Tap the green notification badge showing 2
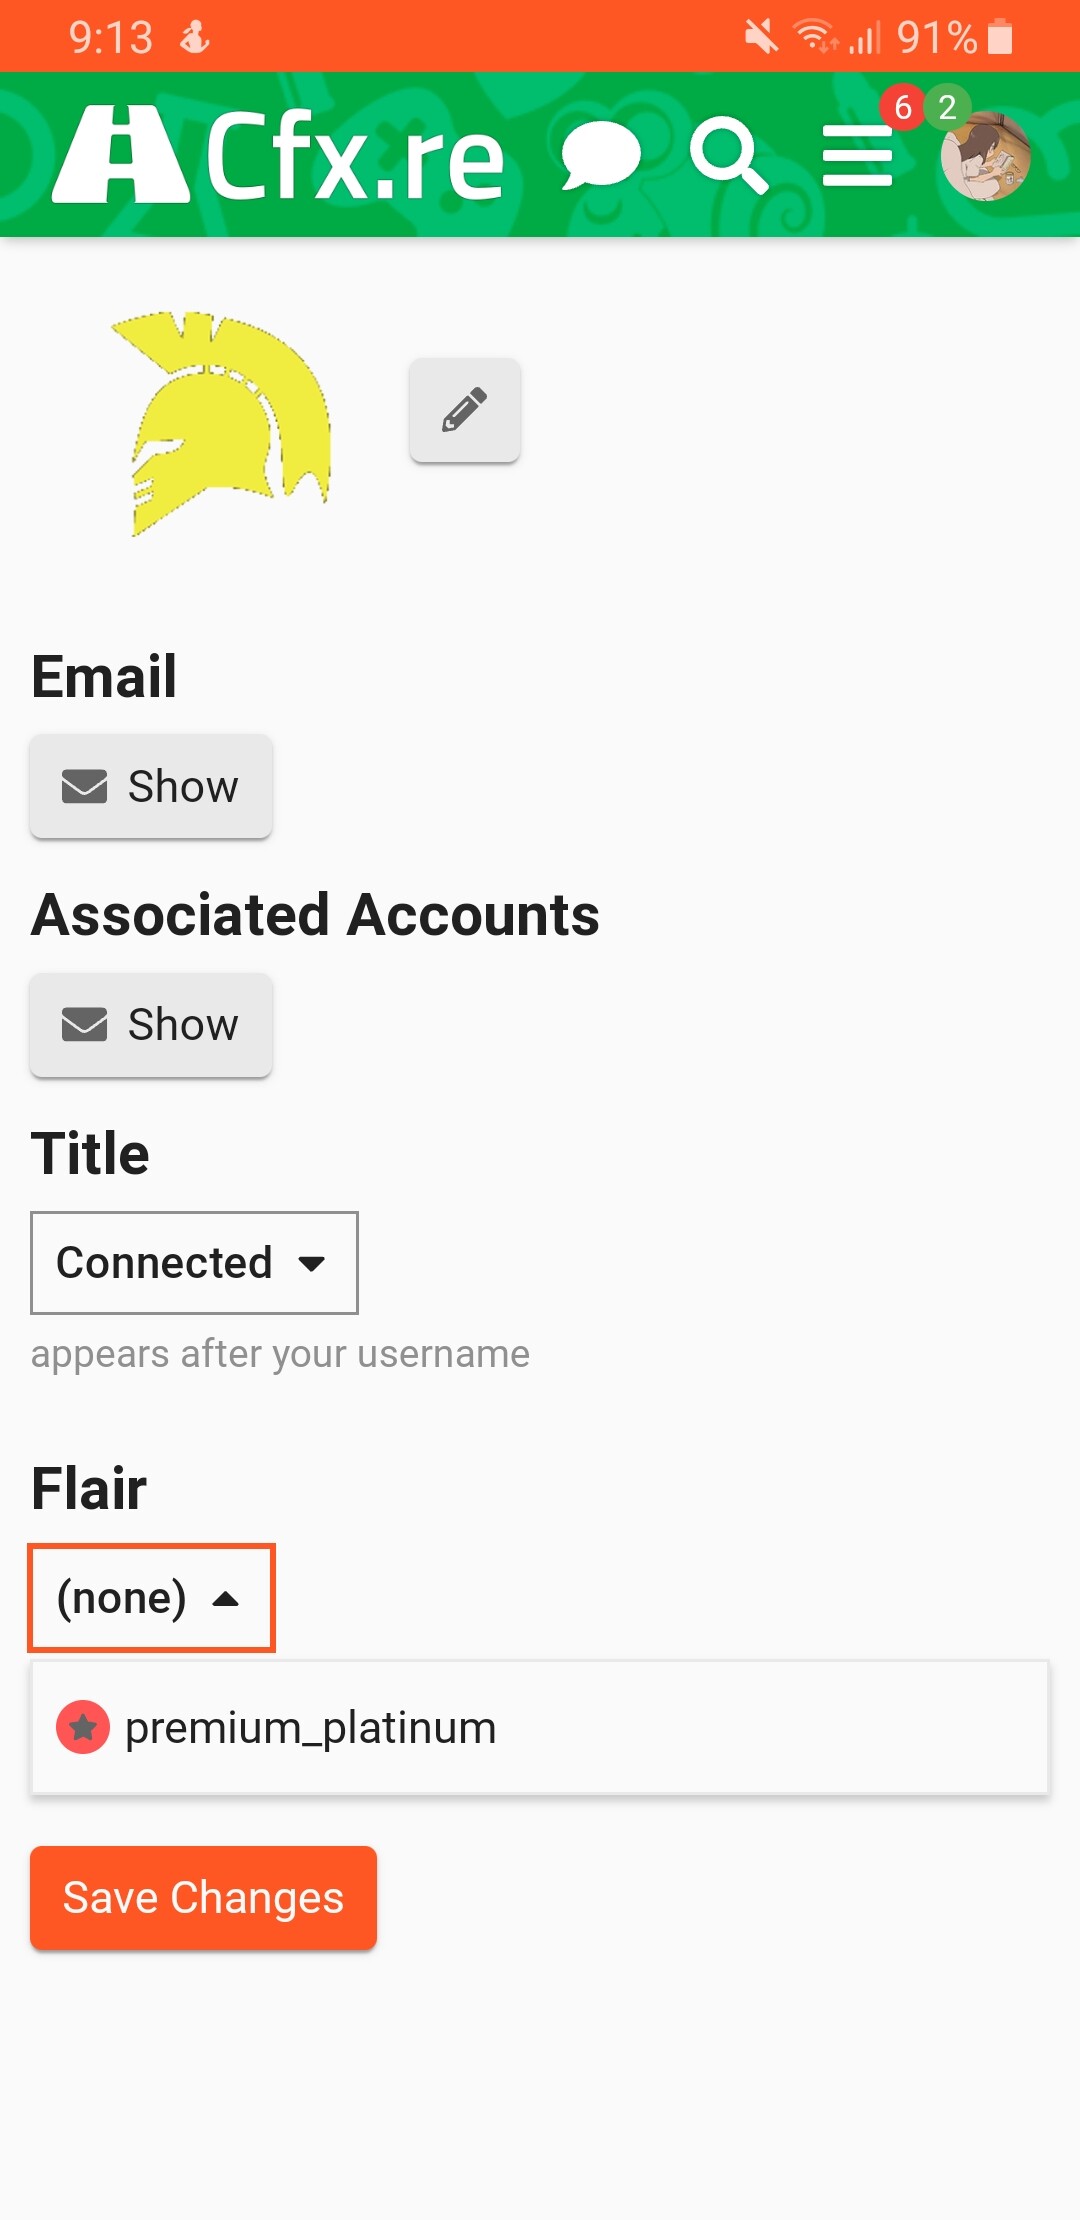The width and height of the screenshot is (1080, 2220). coord(947,107)
